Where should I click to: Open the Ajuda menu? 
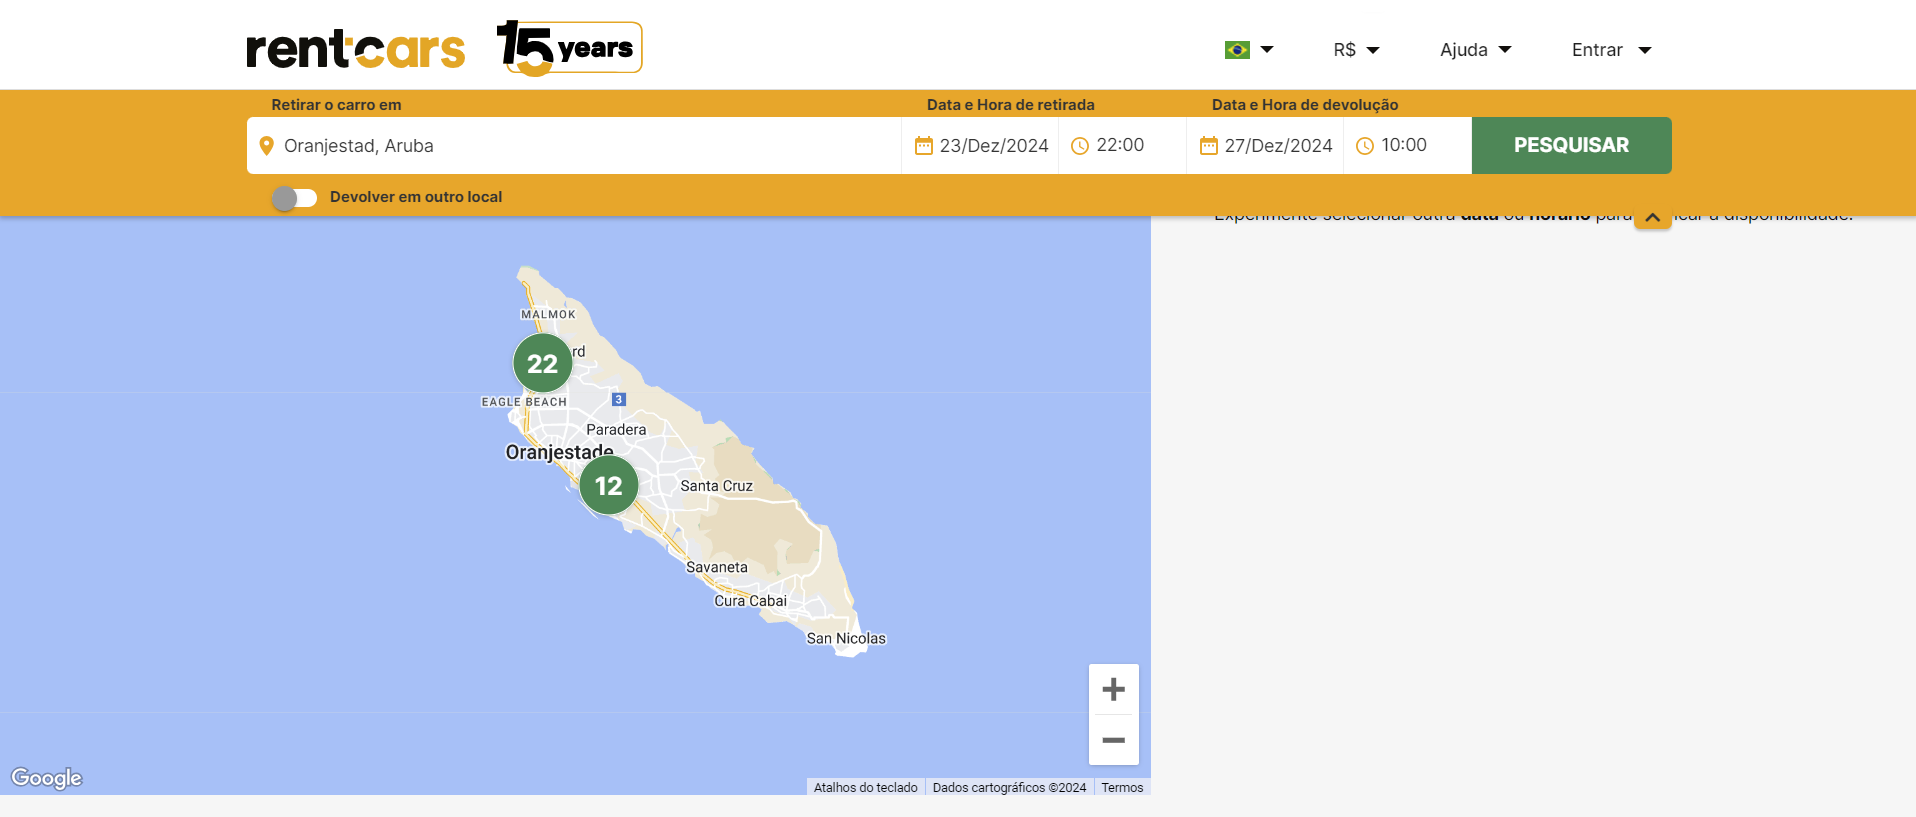click(1475, 50)
